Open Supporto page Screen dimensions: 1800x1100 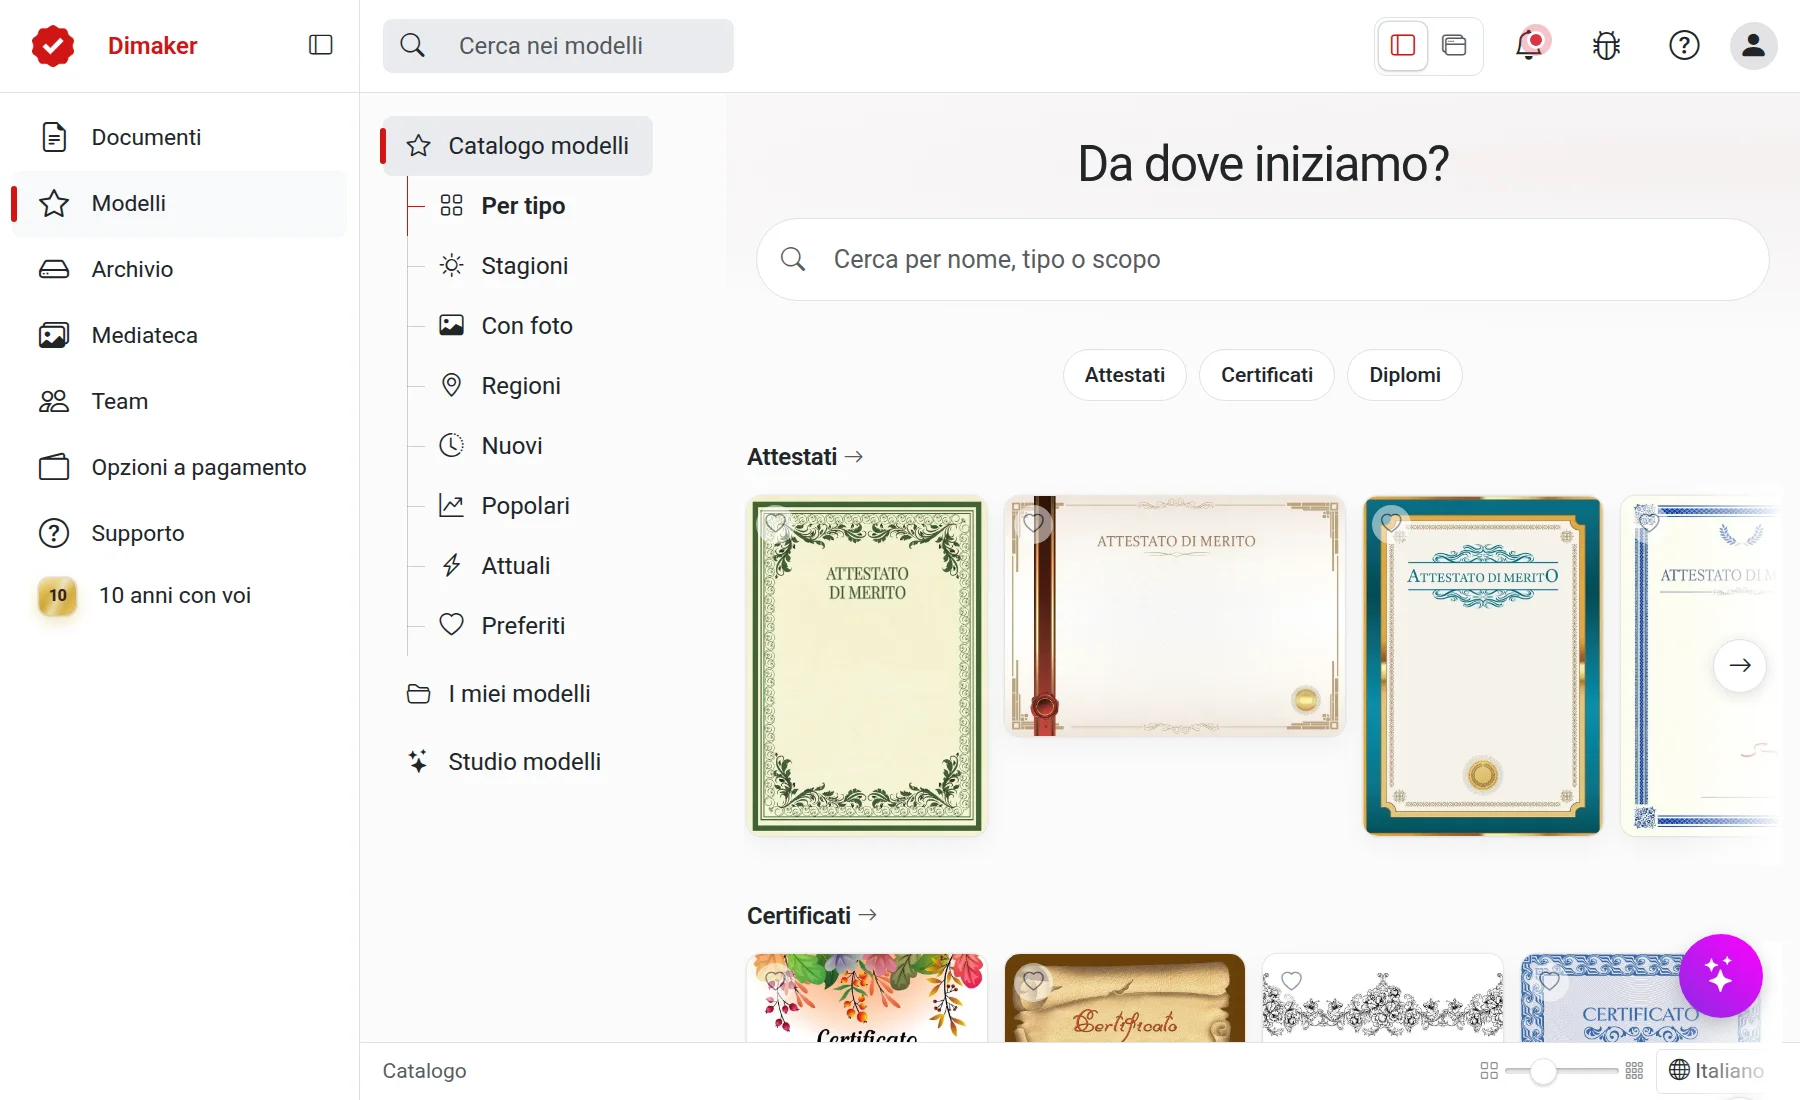179,533
